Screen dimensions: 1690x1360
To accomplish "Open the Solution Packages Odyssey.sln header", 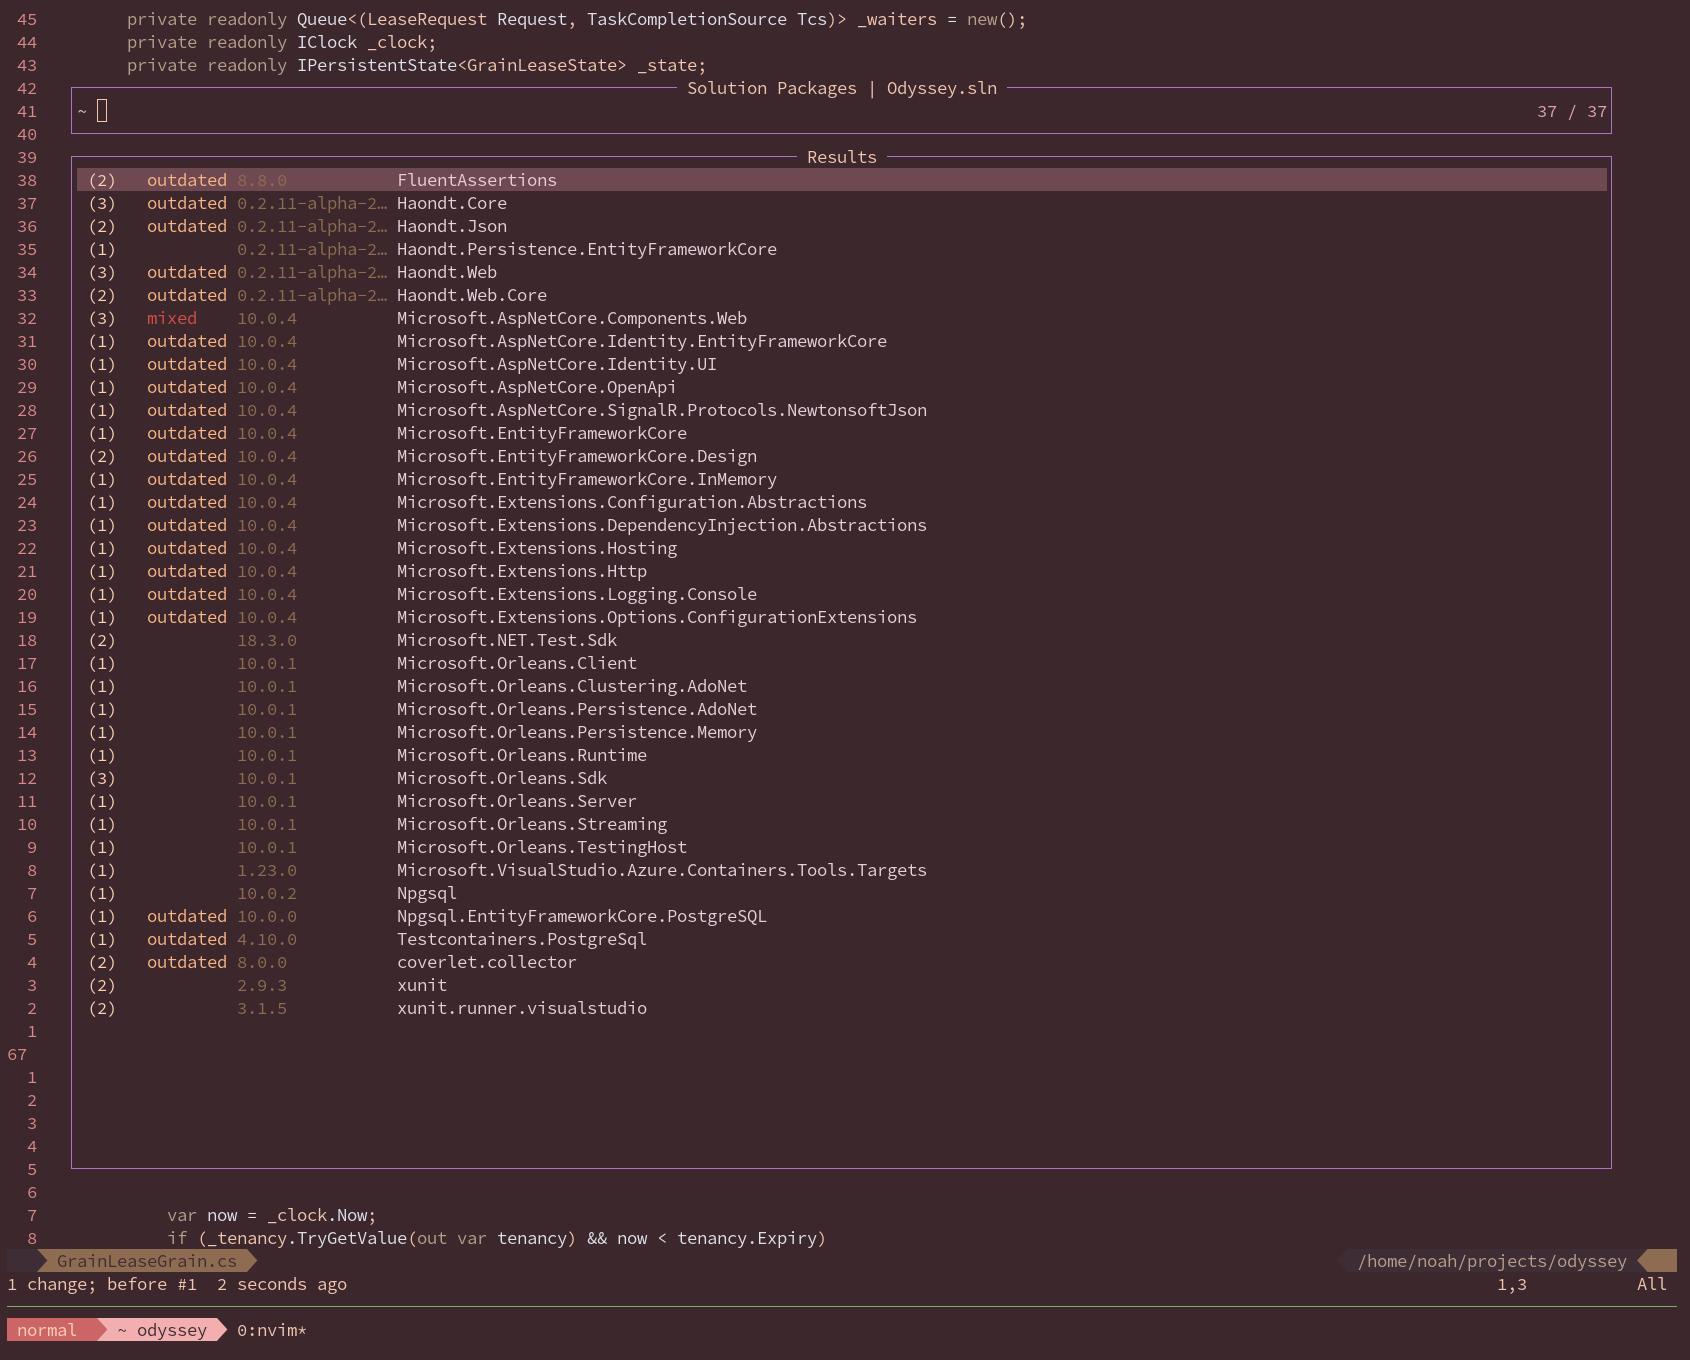I will (x=841, y=88).
